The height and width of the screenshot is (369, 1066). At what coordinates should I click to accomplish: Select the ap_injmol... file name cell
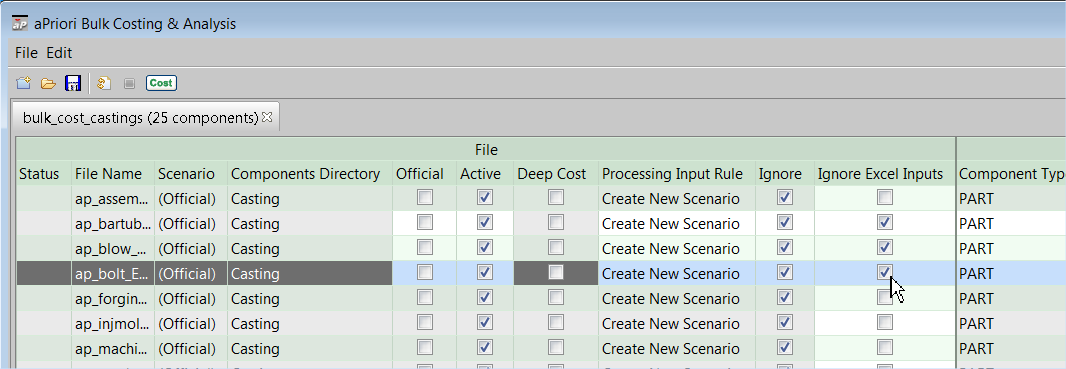(x=113, y=323)
